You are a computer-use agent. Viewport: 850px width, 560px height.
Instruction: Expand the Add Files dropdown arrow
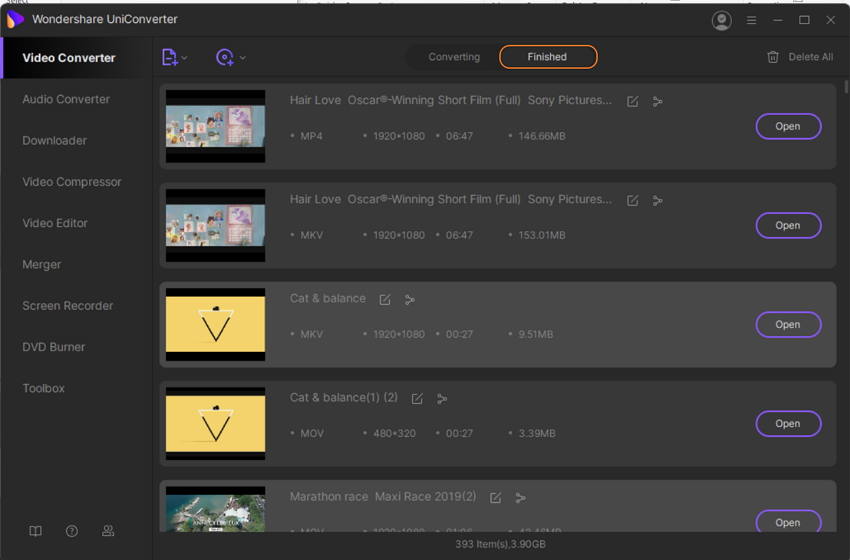coord(185,57)
